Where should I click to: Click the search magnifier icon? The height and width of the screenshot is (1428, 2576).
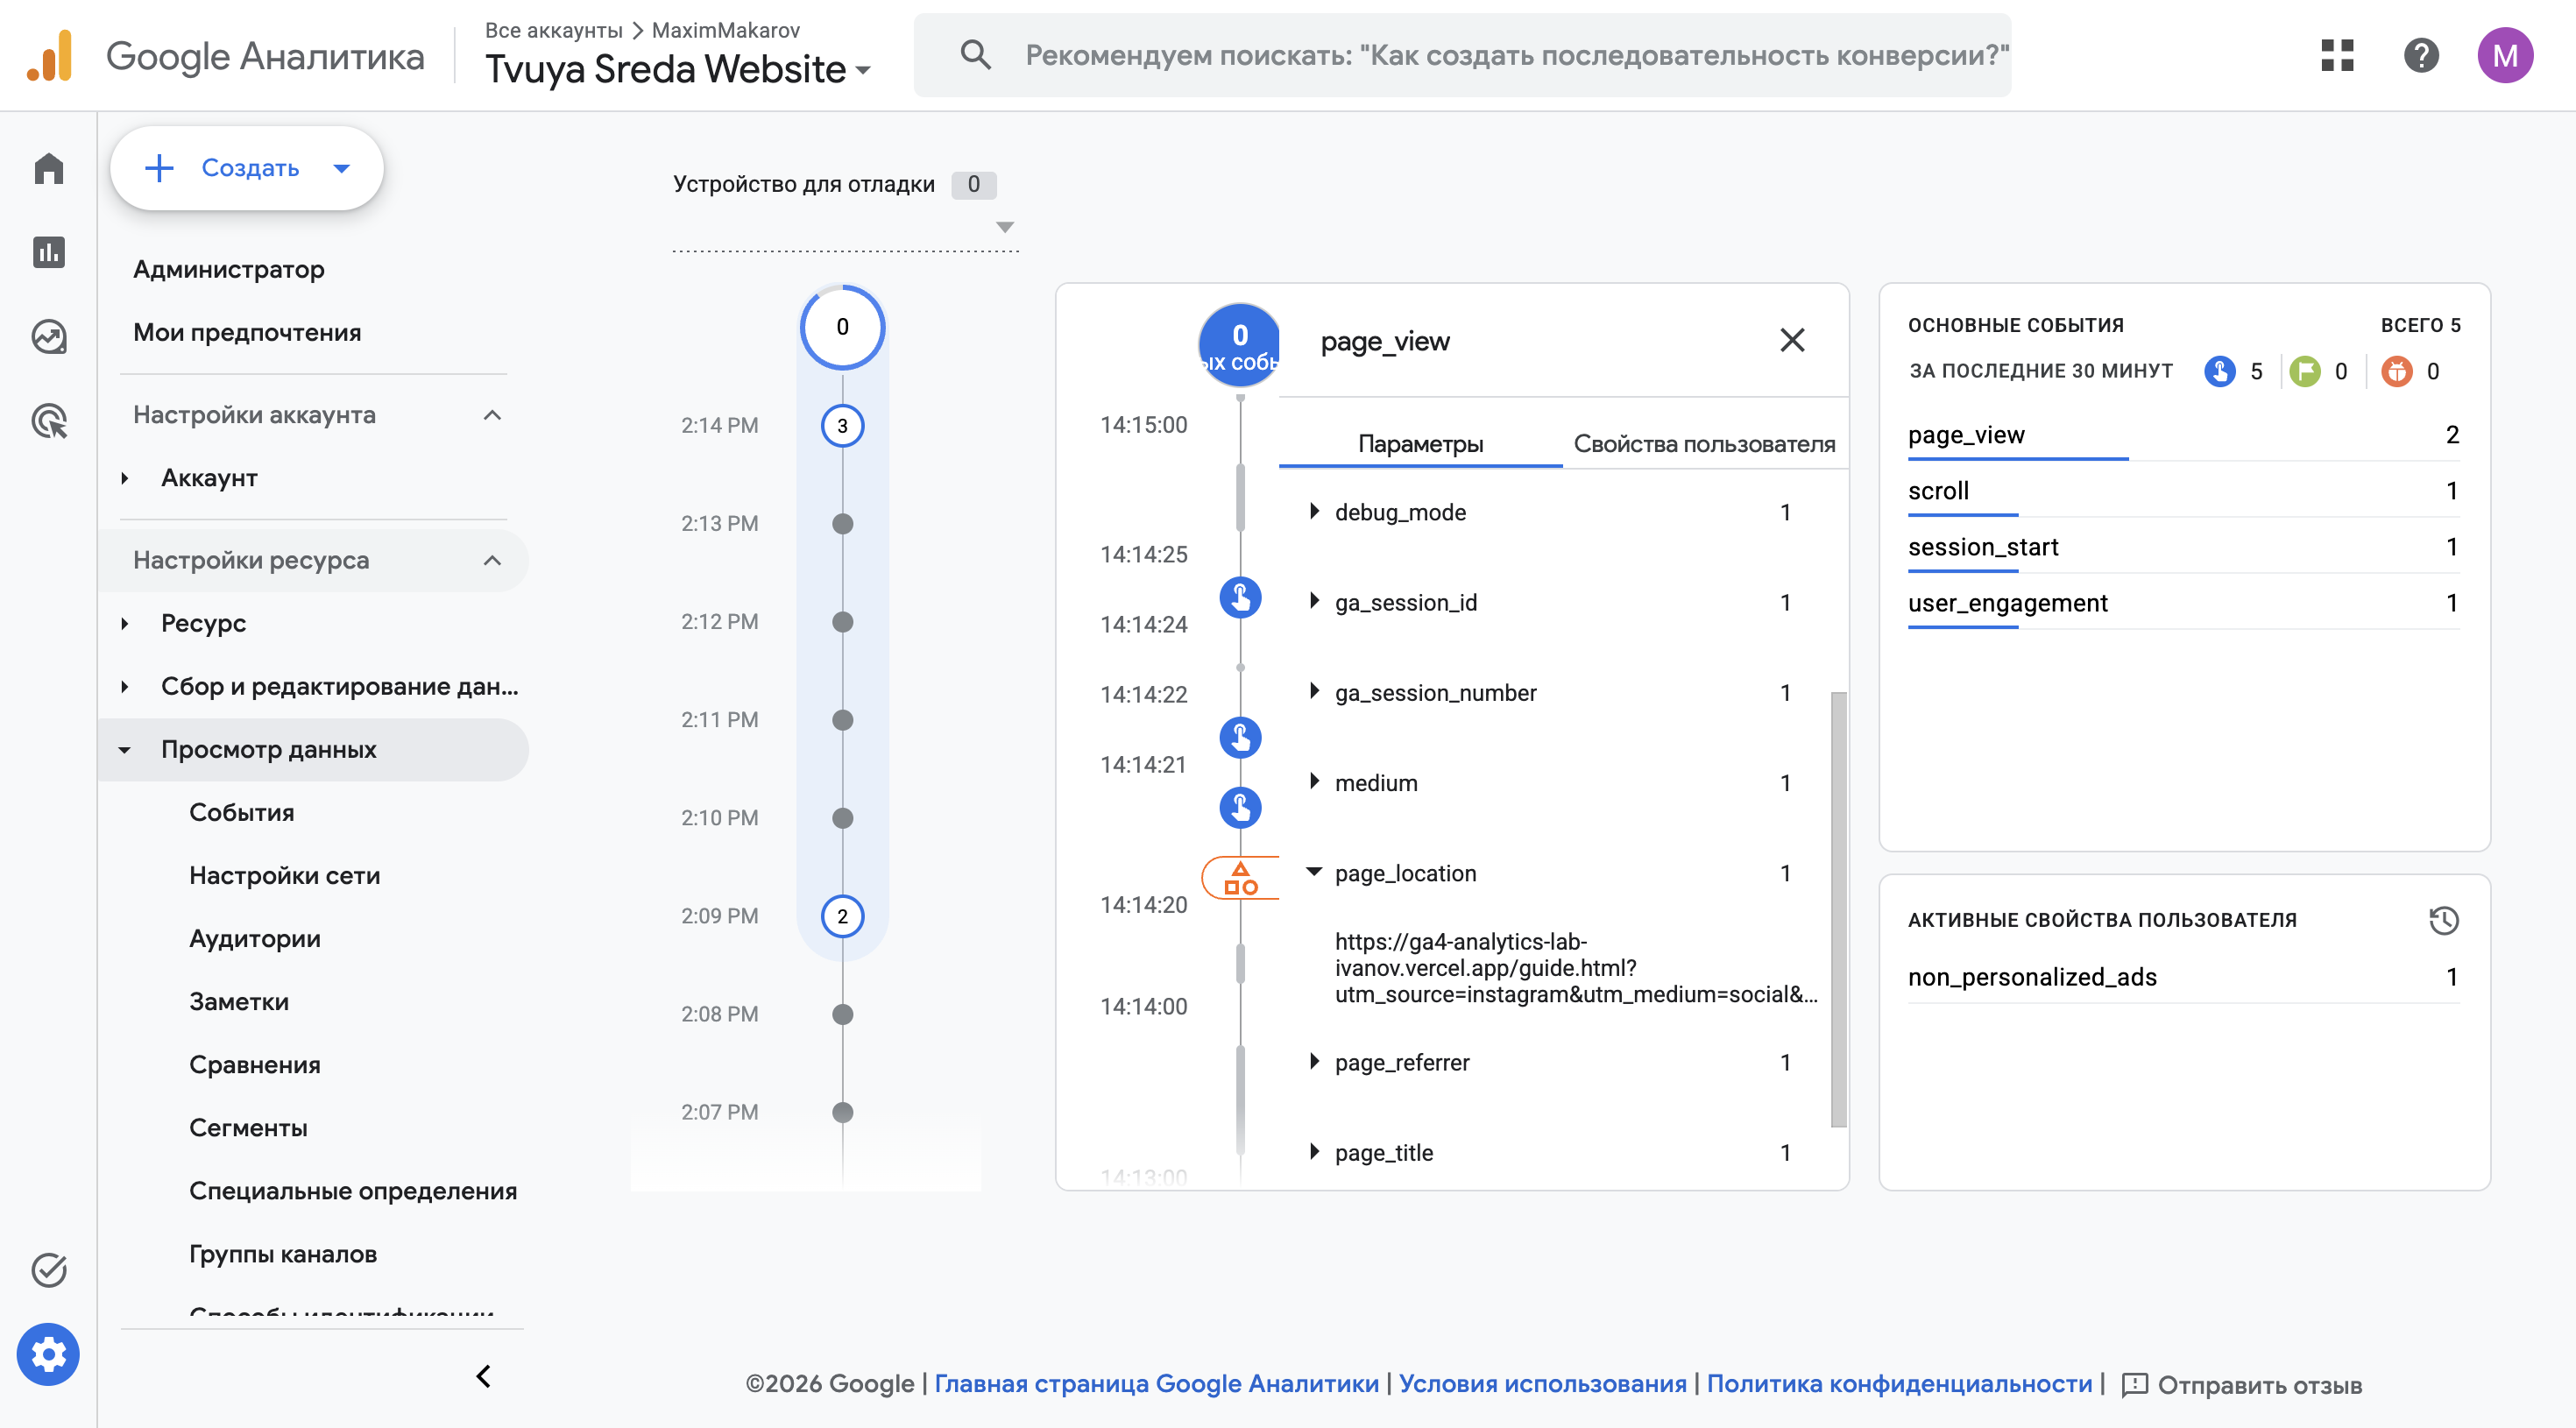976,55
